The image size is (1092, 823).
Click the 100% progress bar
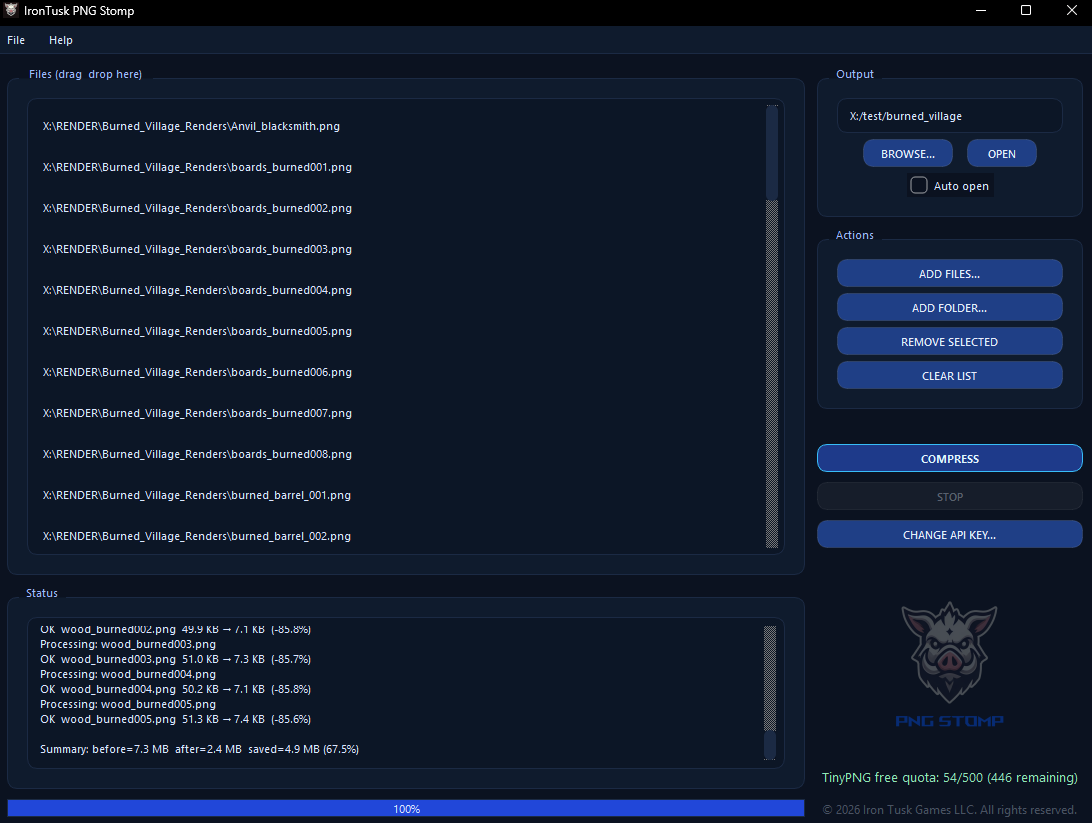pyautogui.click(x=406, y=808)
